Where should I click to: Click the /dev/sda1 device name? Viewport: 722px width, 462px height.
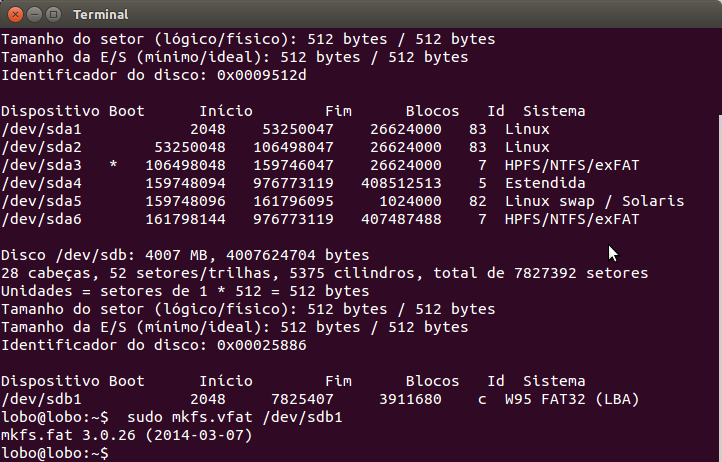(41, 129)
